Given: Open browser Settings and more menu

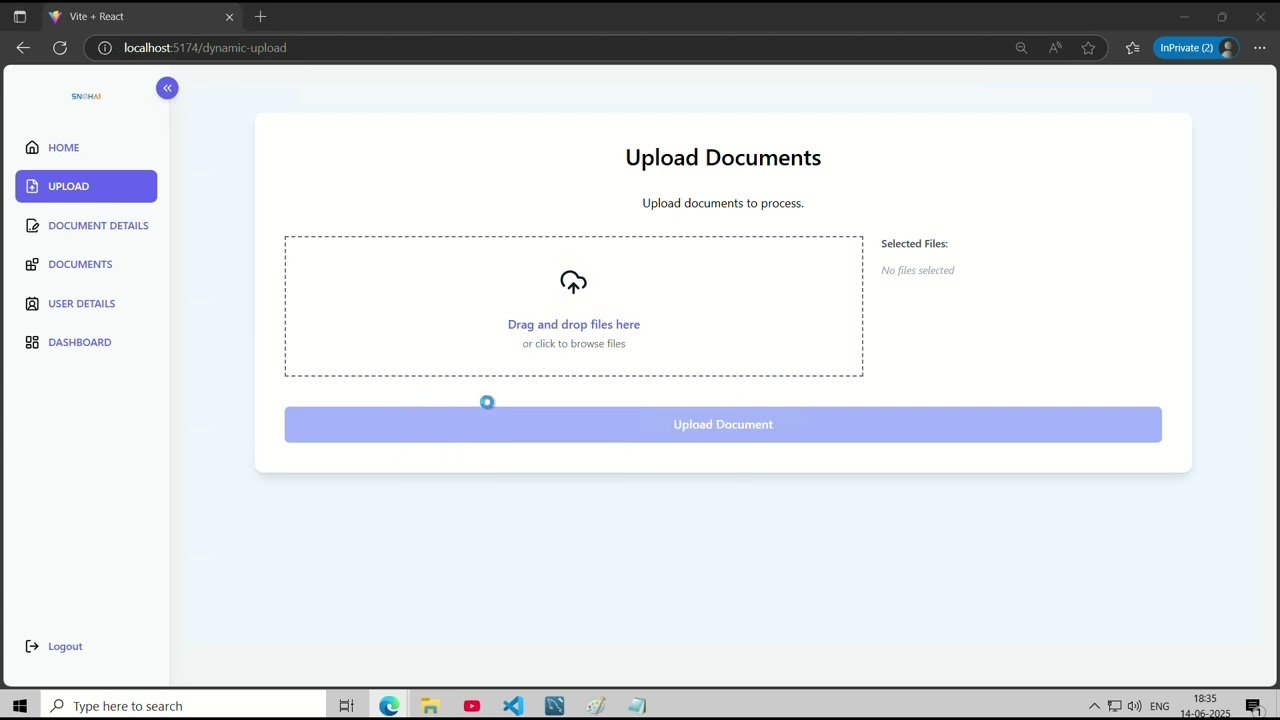Looking at the screenshot, I should (x=1259, y=47).
